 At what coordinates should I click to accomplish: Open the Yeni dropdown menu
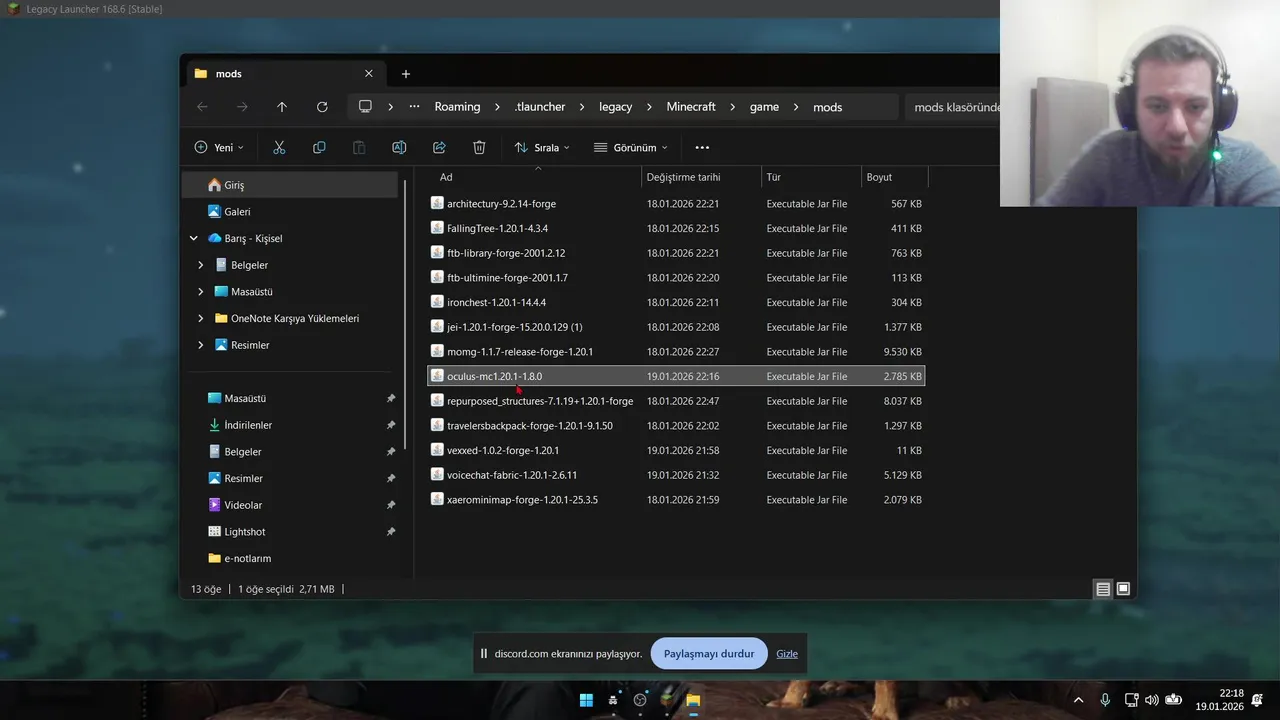219,147
